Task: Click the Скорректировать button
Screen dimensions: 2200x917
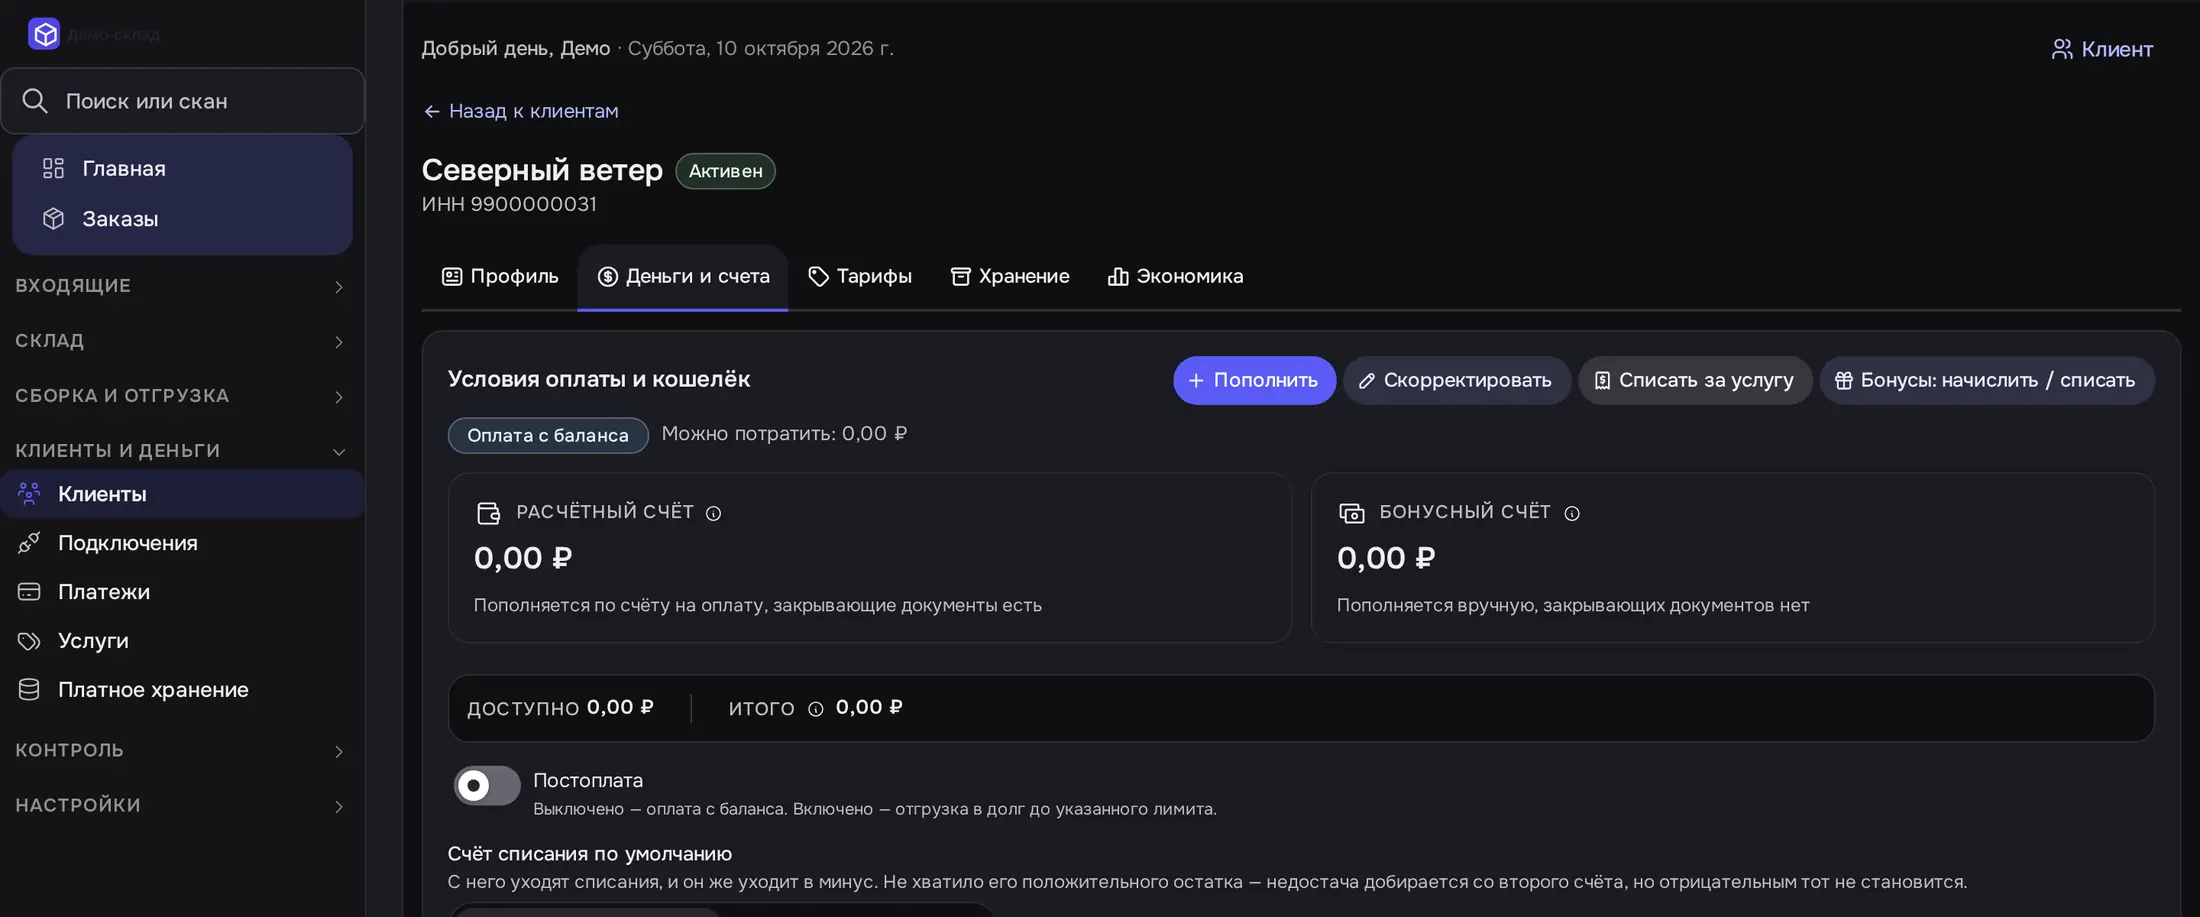Action: click(1456, 381)
